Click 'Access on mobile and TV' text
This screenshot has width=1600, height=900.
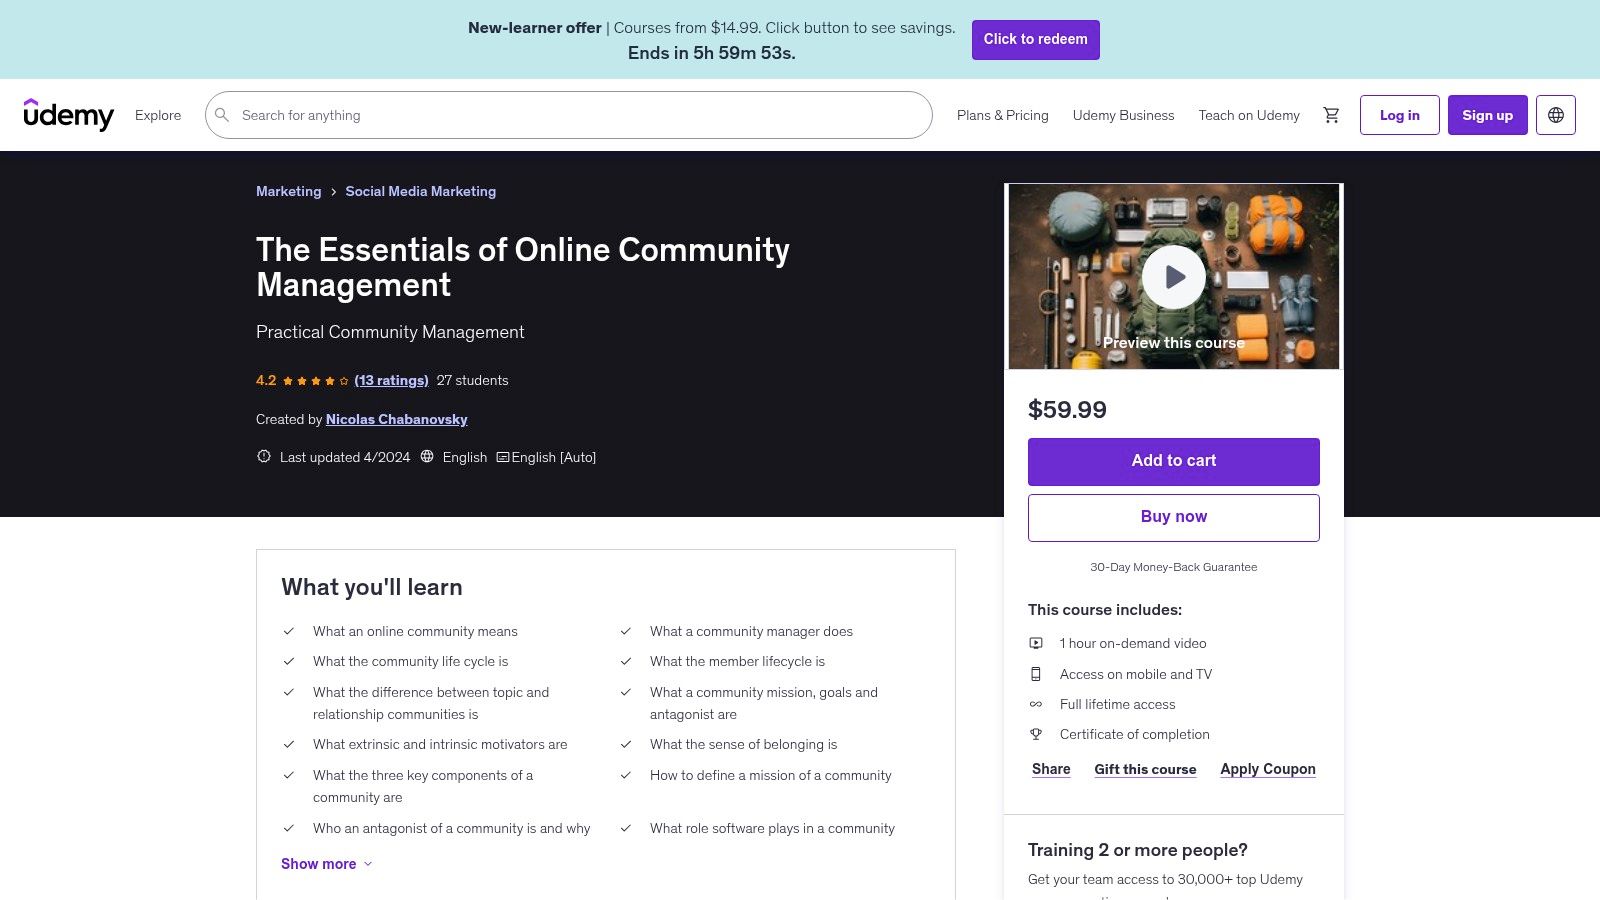coord(1136,675)
